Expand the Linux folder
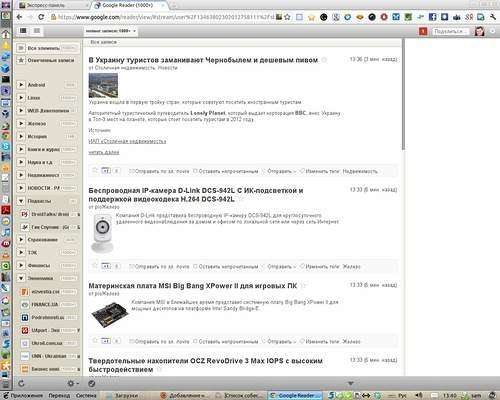Image resolution: width=500 pixels, height=400 pixels. click(21, 98)
